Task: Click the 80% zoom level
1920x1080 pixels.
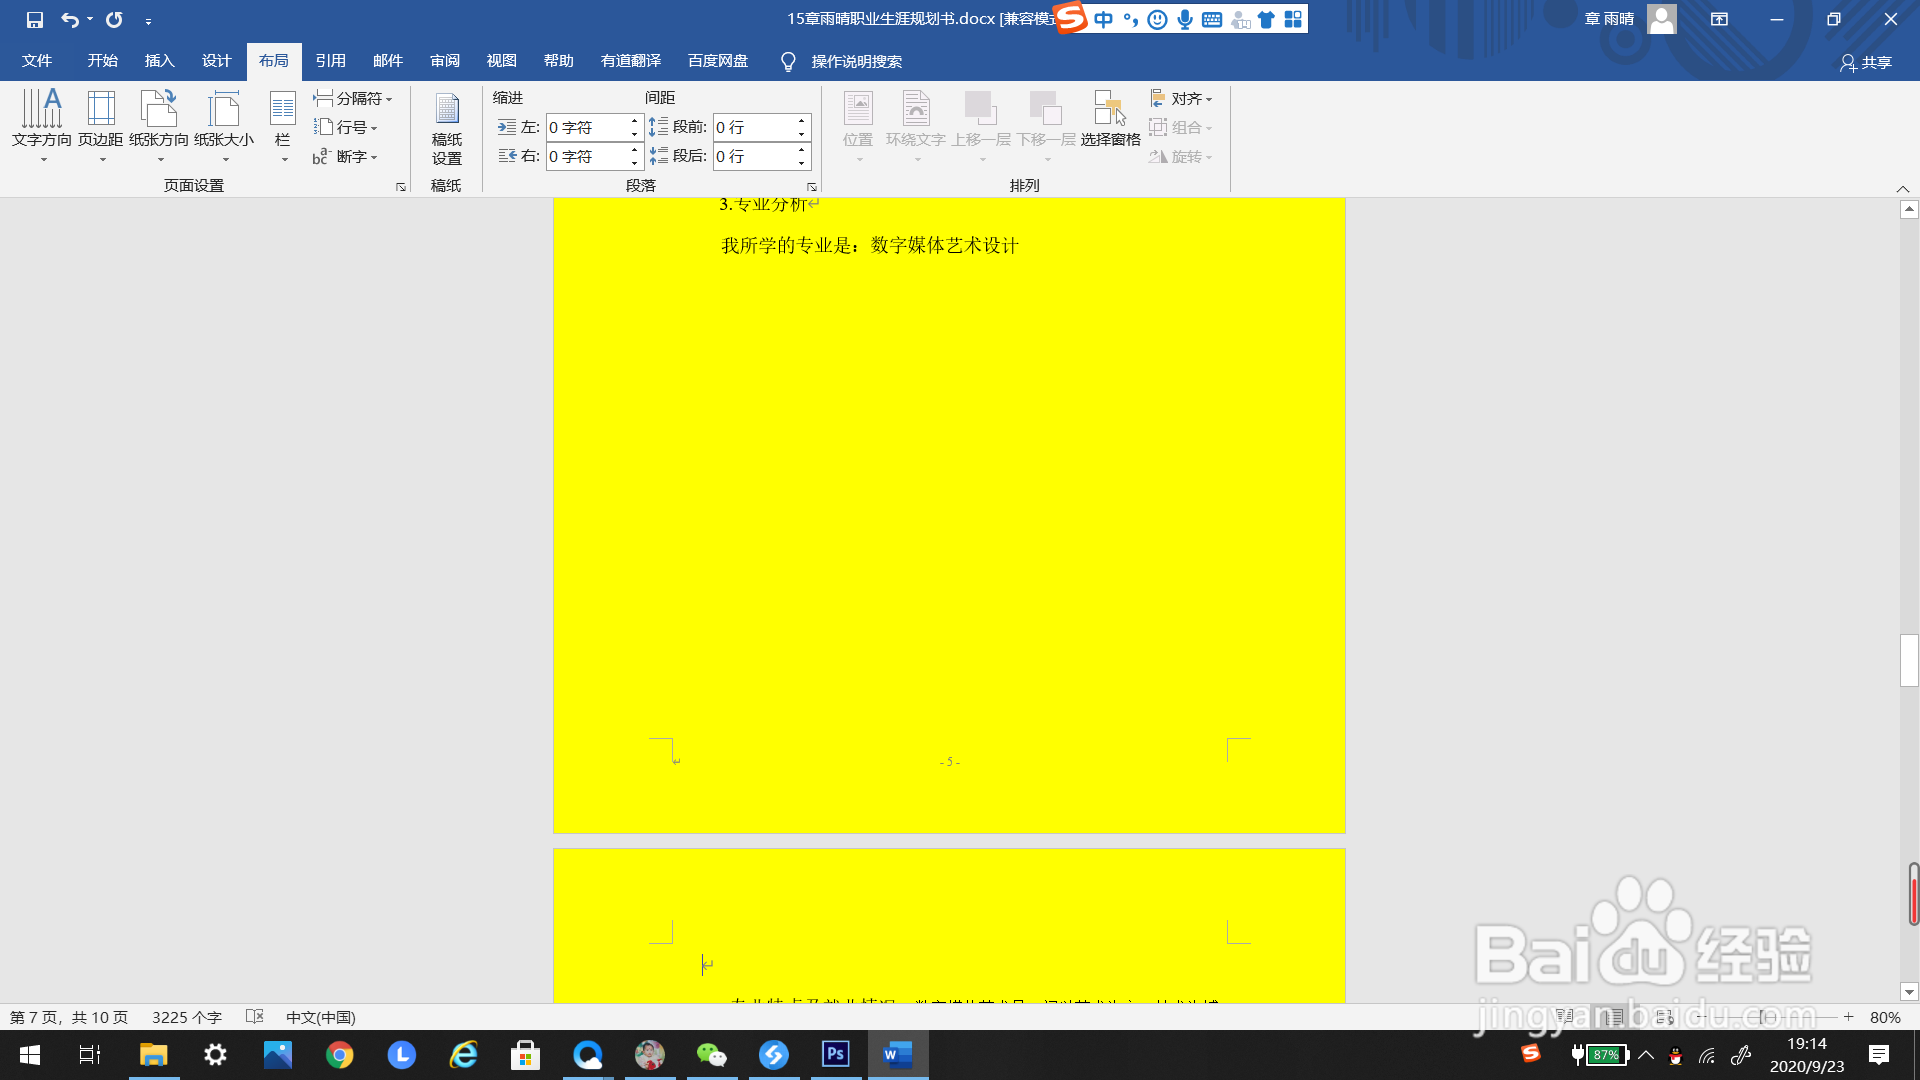Action: point(1885,1017)
